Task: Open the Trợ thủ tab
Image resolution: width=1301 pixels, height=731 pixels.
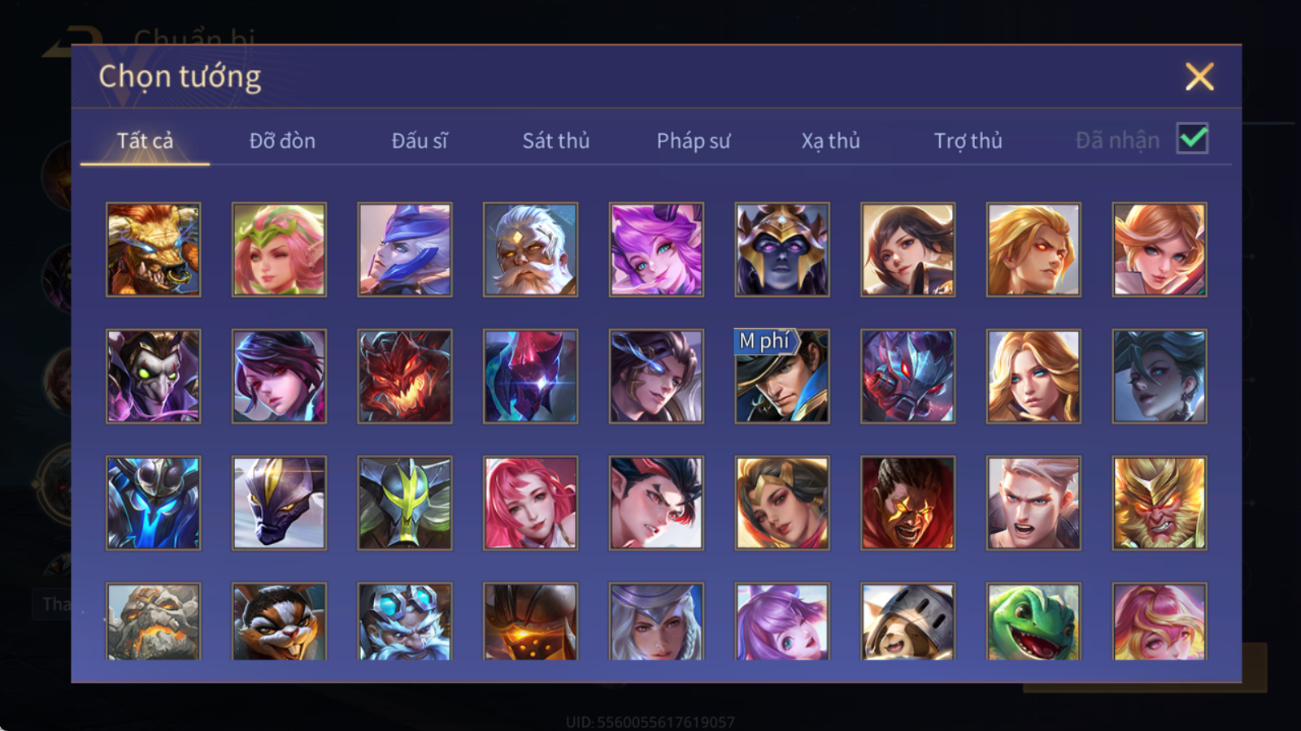Action: point(968,141)
